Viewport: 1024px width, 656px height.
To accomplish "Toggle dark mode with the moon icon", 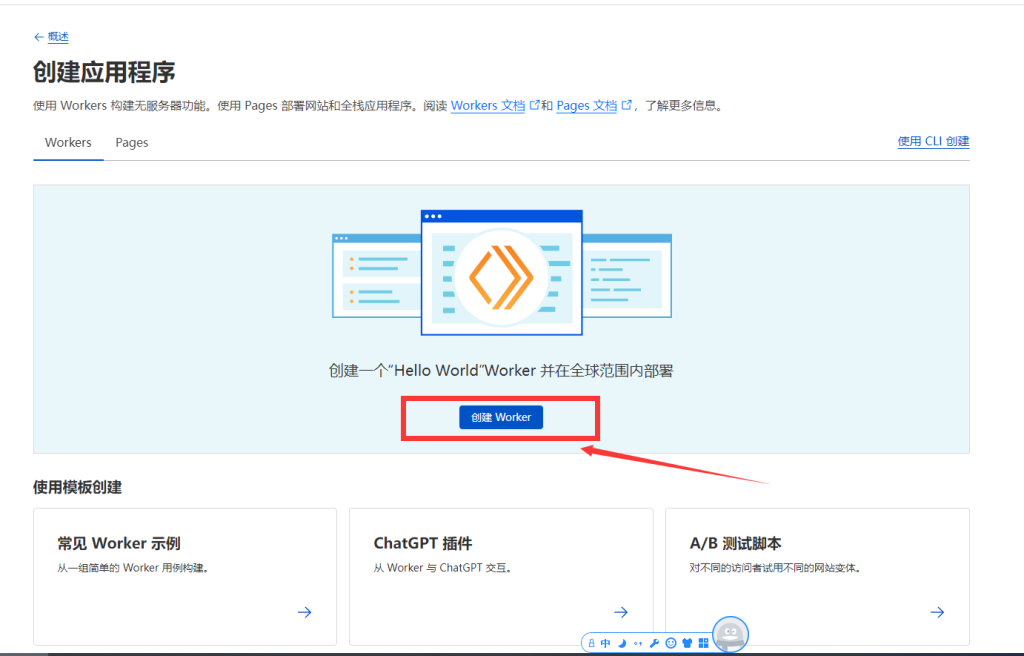I will 622,643.
